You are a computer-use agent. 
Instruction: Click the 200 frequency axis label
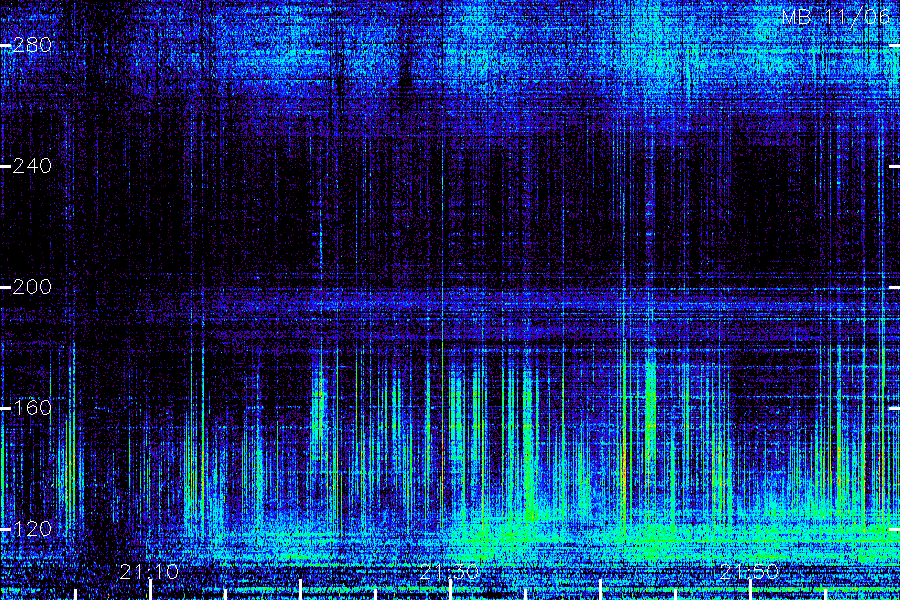point(32,287)
